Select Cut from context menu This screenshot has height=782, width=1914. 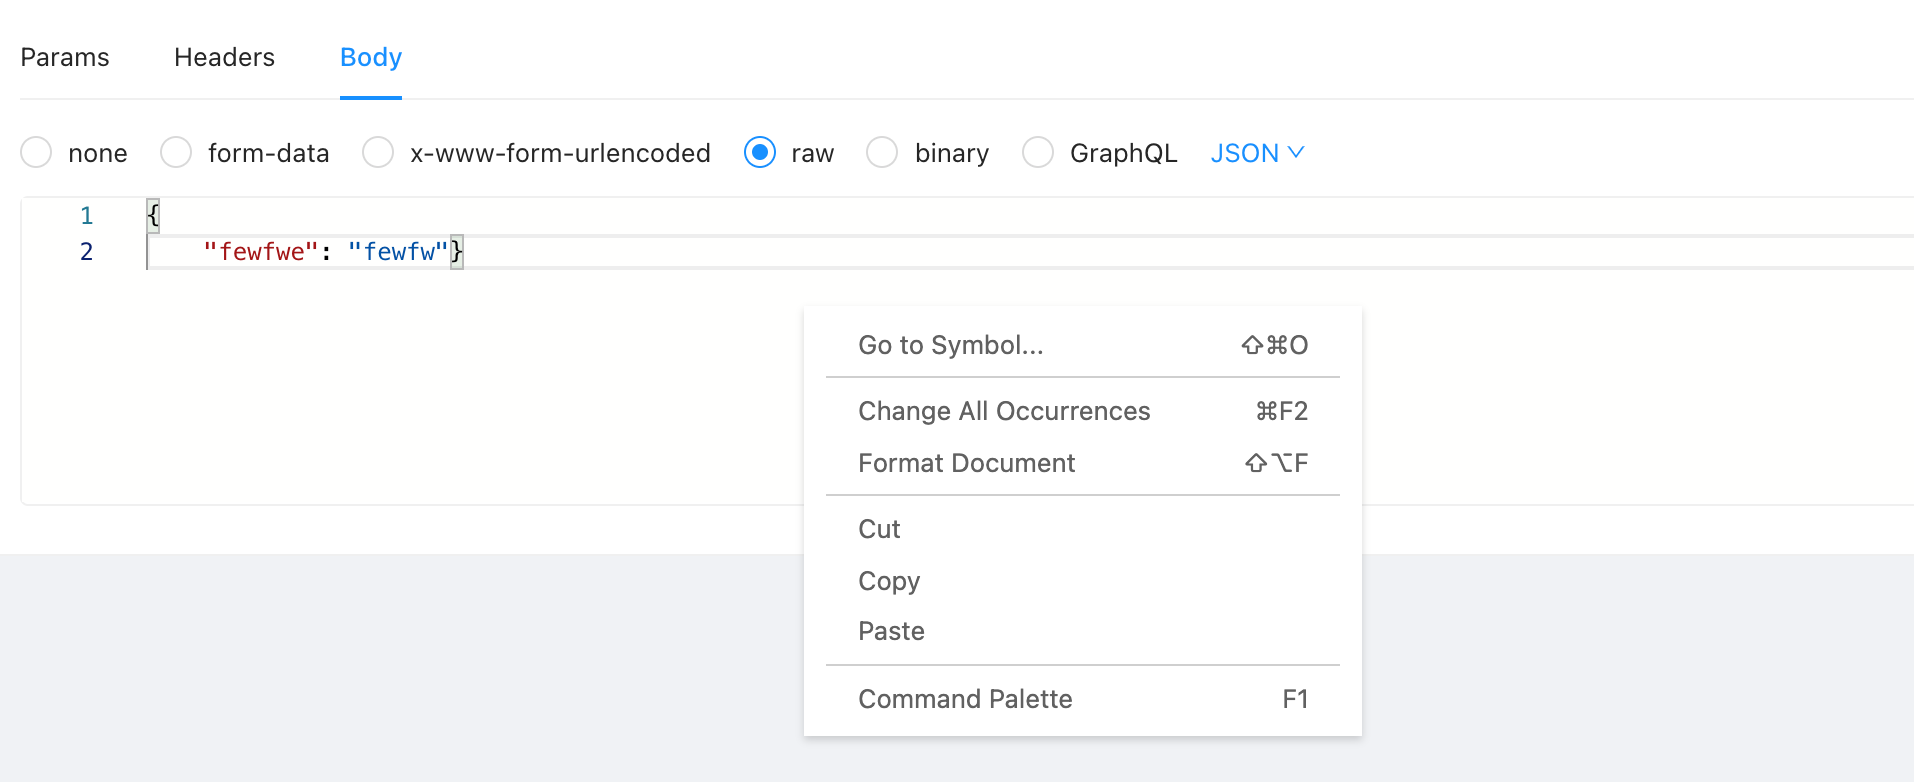pyautogui.click(x=1083, y=529)
